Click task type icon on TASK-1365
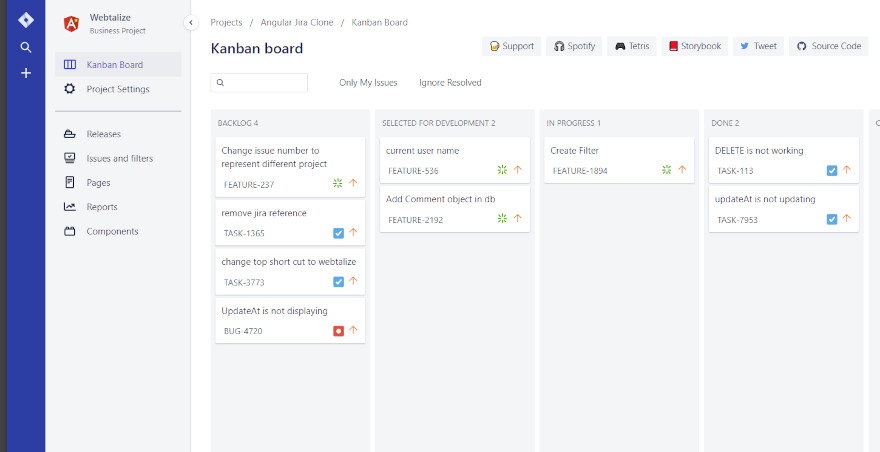The height and width of the screenshot is (452, 880). point(338,233)
